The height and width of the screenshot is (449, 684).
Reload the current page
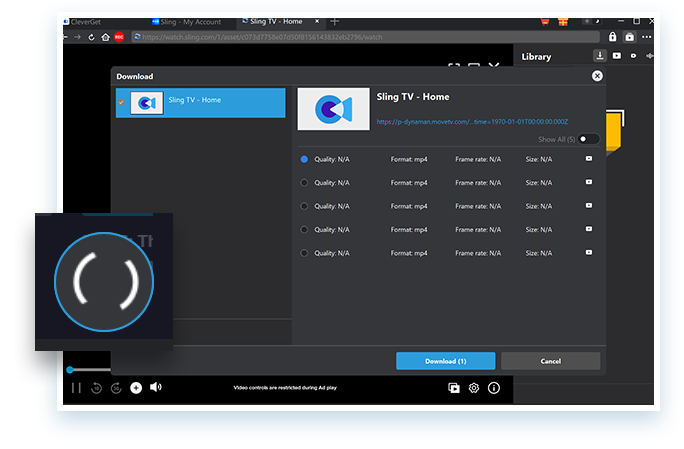(x=91, y=37)
